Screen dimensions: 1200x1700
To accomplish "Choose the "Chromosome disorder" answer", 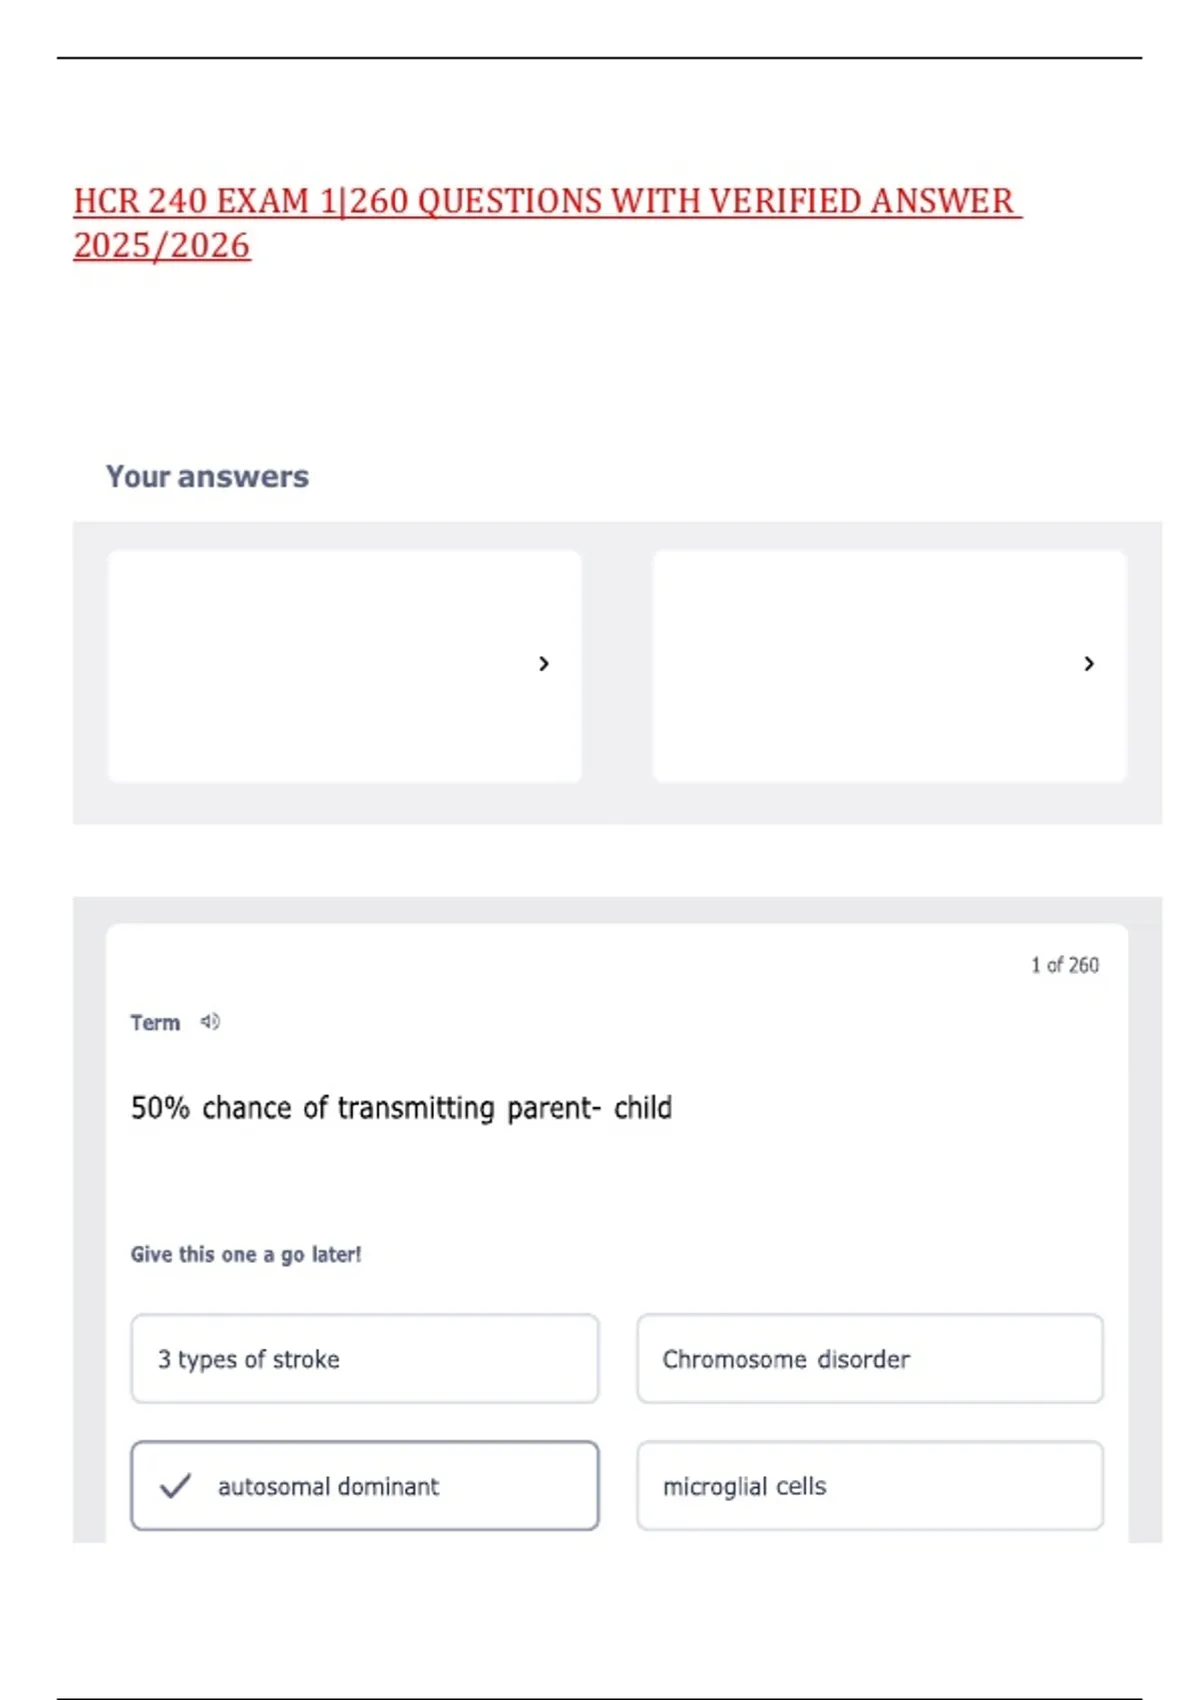I will click(870, 1359).
